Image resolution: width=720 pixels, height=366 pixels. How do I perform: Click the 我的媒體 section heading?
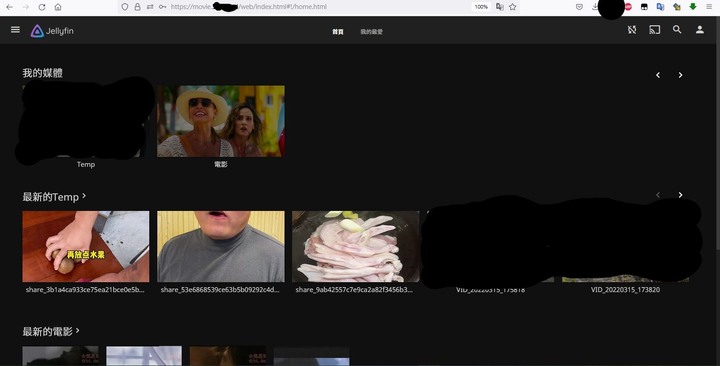pyautogui.click(x=42, y=73)
